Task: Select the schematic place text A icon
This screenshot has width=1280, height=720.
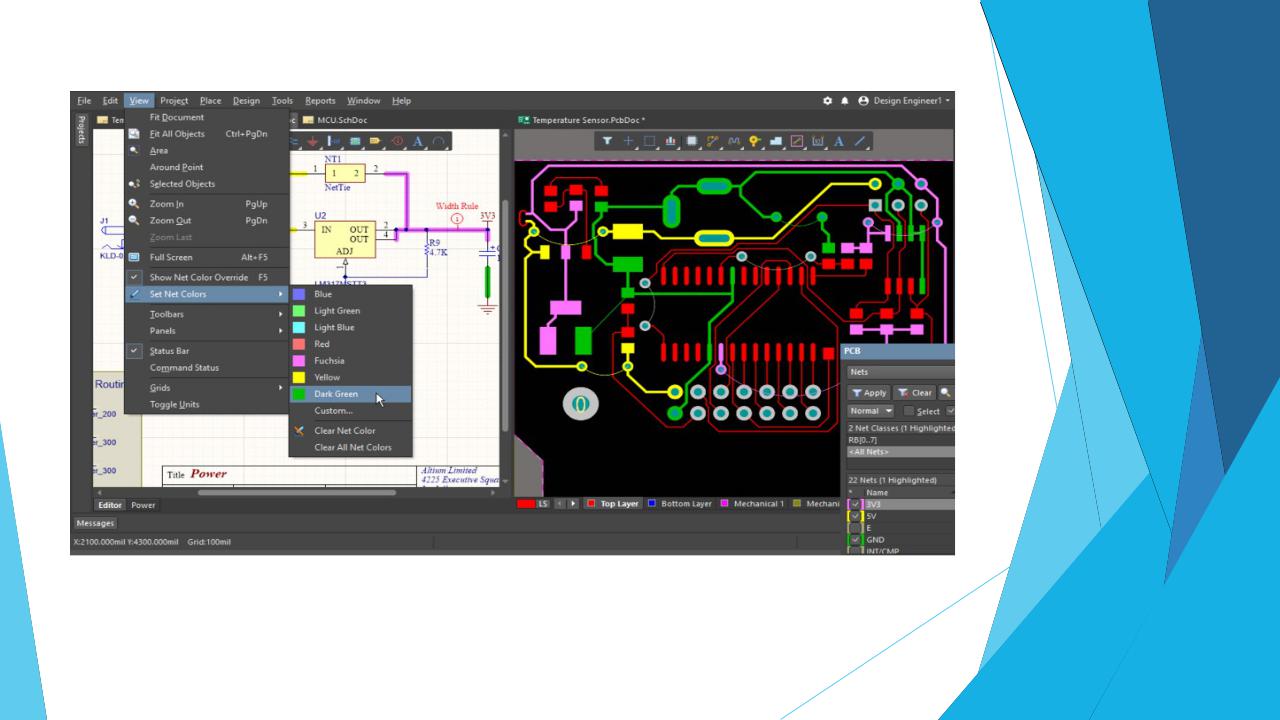Action: 418,142
